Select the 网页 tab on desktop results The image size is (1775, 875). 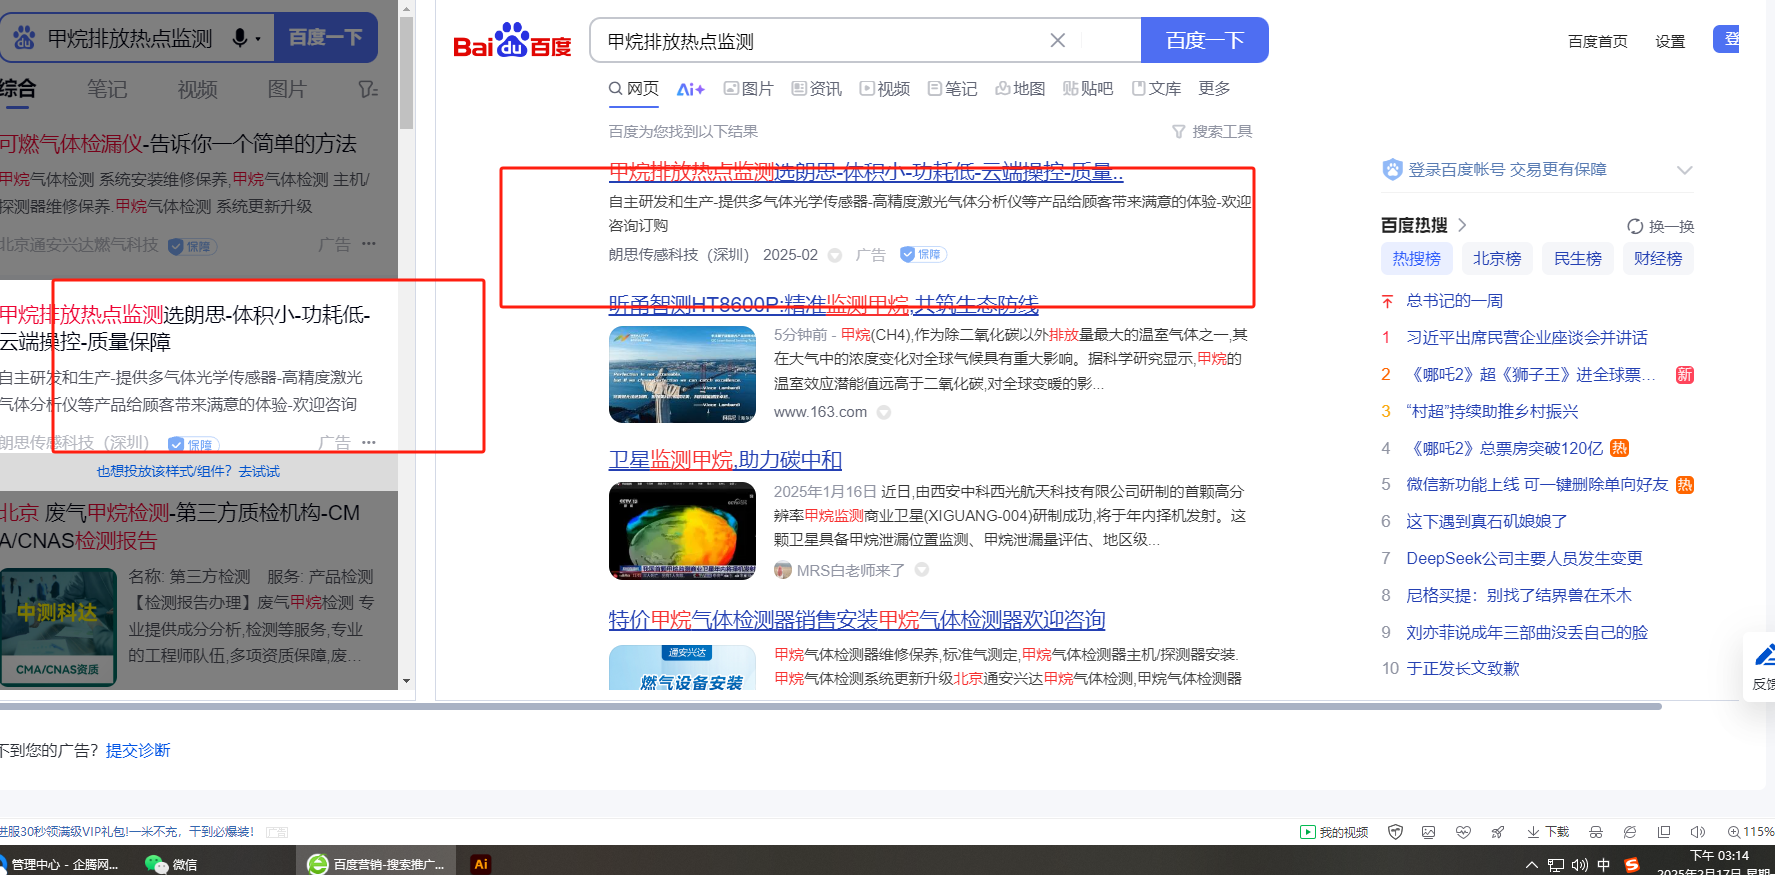[x=634, y=89]
